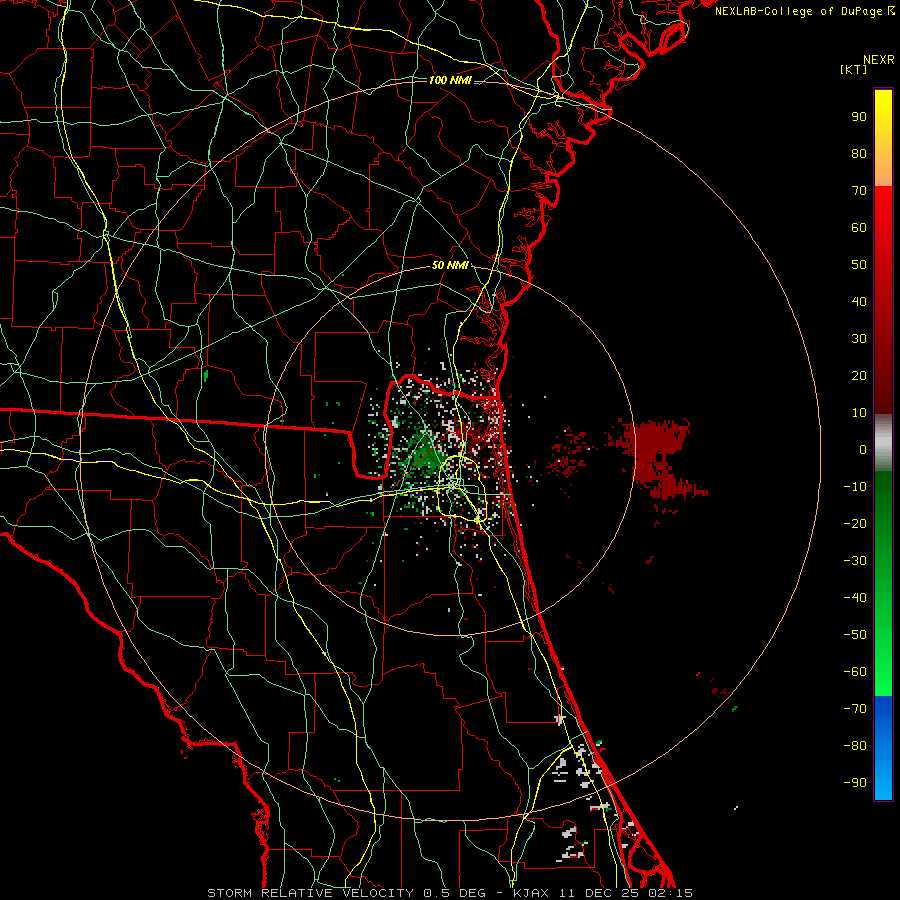This screenshot has width=900, height=900.
Task: Click the -80 value on the velocity scale
Action: pos(855,746)
